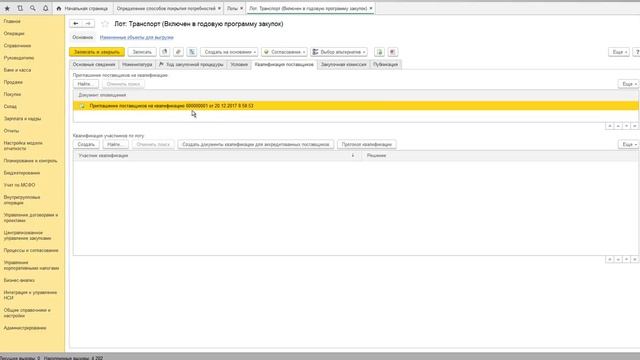This screenshot has height=360, width=640.
Task: Navigate back with the left arrow button
Action: (x=76, y=24)
